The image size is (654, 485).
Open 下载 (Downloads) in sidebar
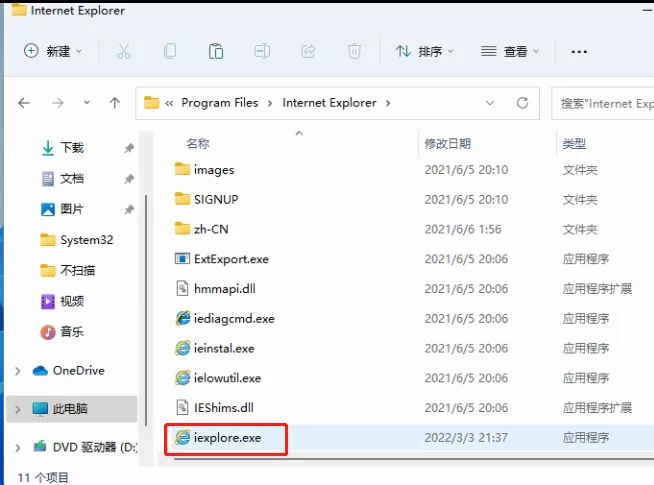(x=63, y=148)
